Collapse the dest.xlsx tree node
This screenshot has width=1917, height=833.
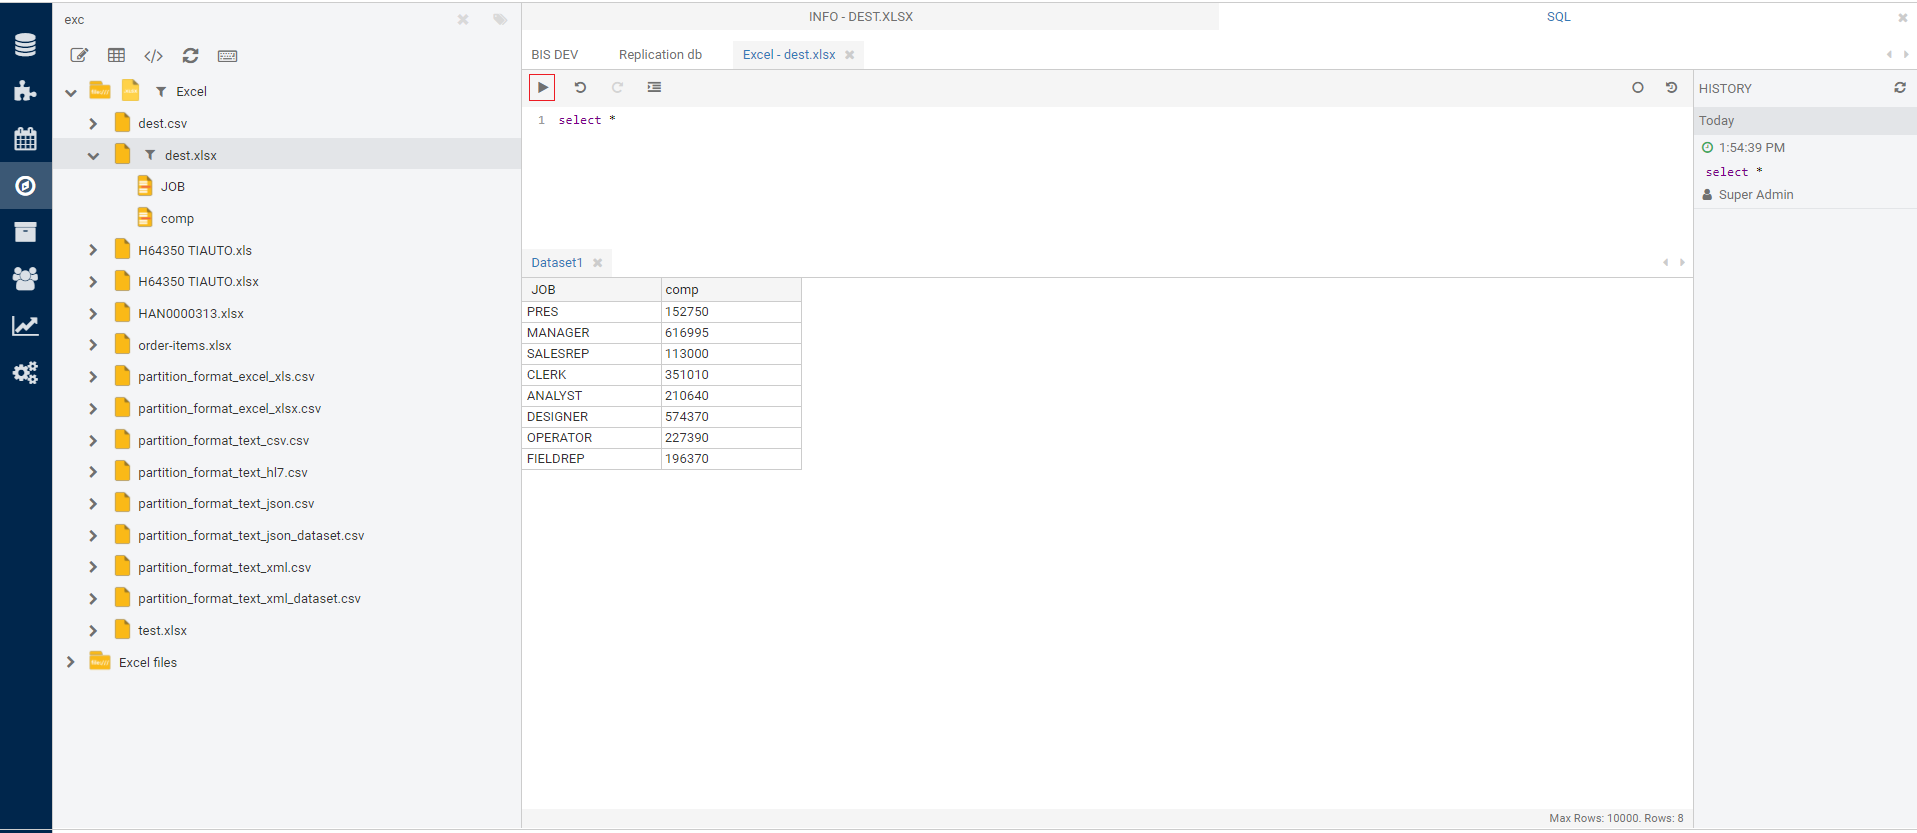tap(93, 155)
